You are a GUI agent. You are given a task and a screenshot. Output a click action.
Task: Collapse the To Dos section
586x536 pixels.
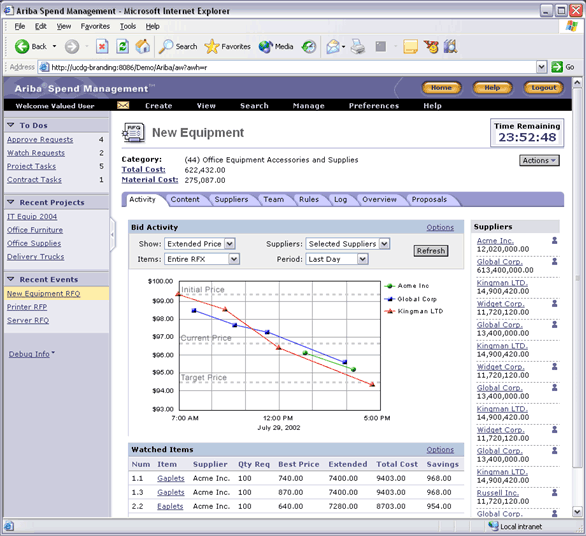[11, 125]
